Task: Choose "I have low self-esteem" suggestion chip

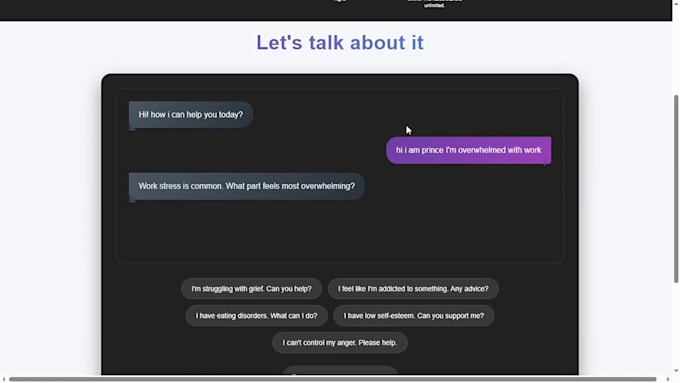Action: [x=414, y=316]
